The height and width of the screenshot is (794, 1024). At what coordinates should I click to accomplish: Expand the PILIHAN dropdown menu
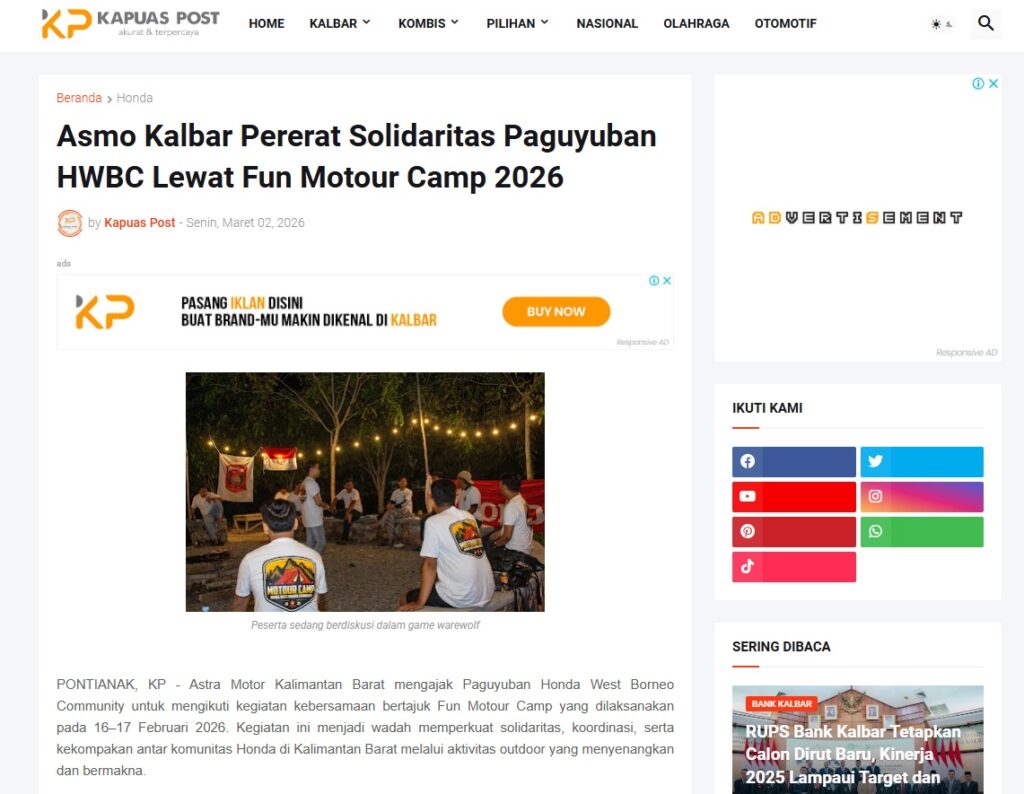pyautogui.click(x=517, y=24)
